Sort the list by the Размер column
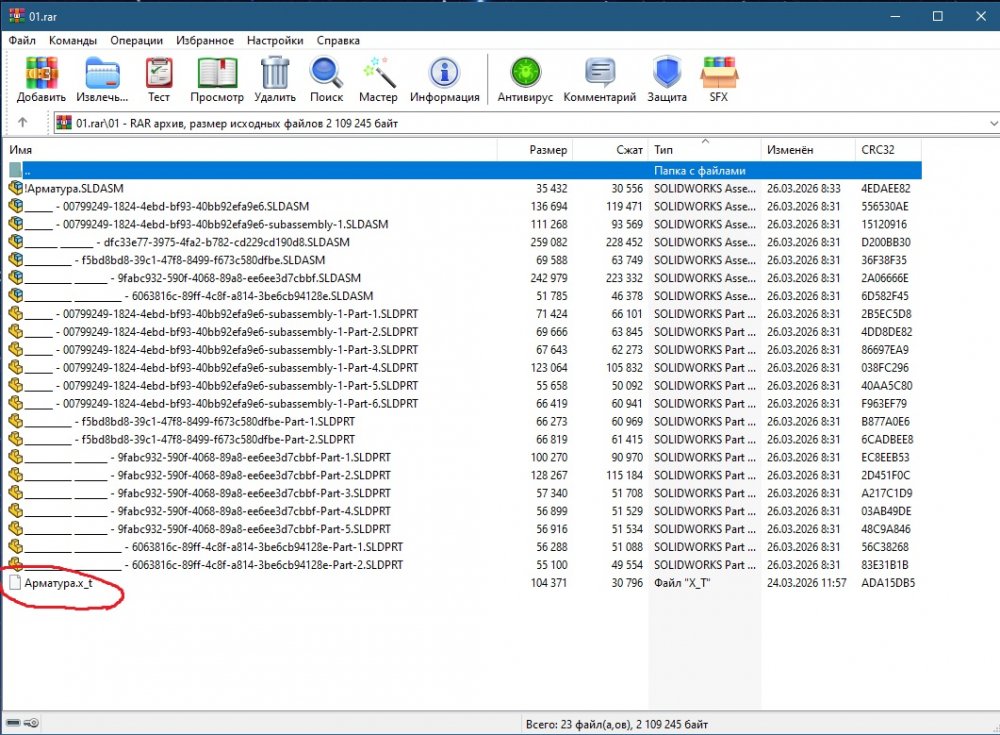1000x735 pixels. tap(535, 149)
